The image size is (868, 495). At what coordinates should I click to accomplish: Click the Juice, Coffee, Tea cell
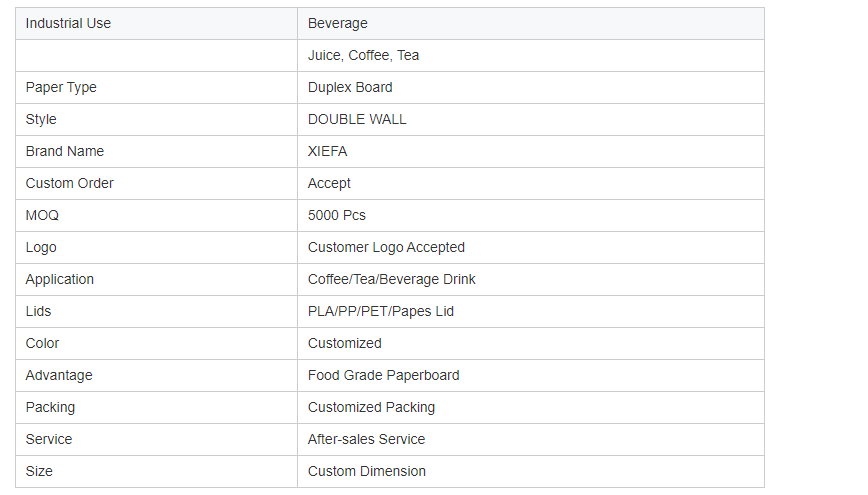tap(531, 55)
